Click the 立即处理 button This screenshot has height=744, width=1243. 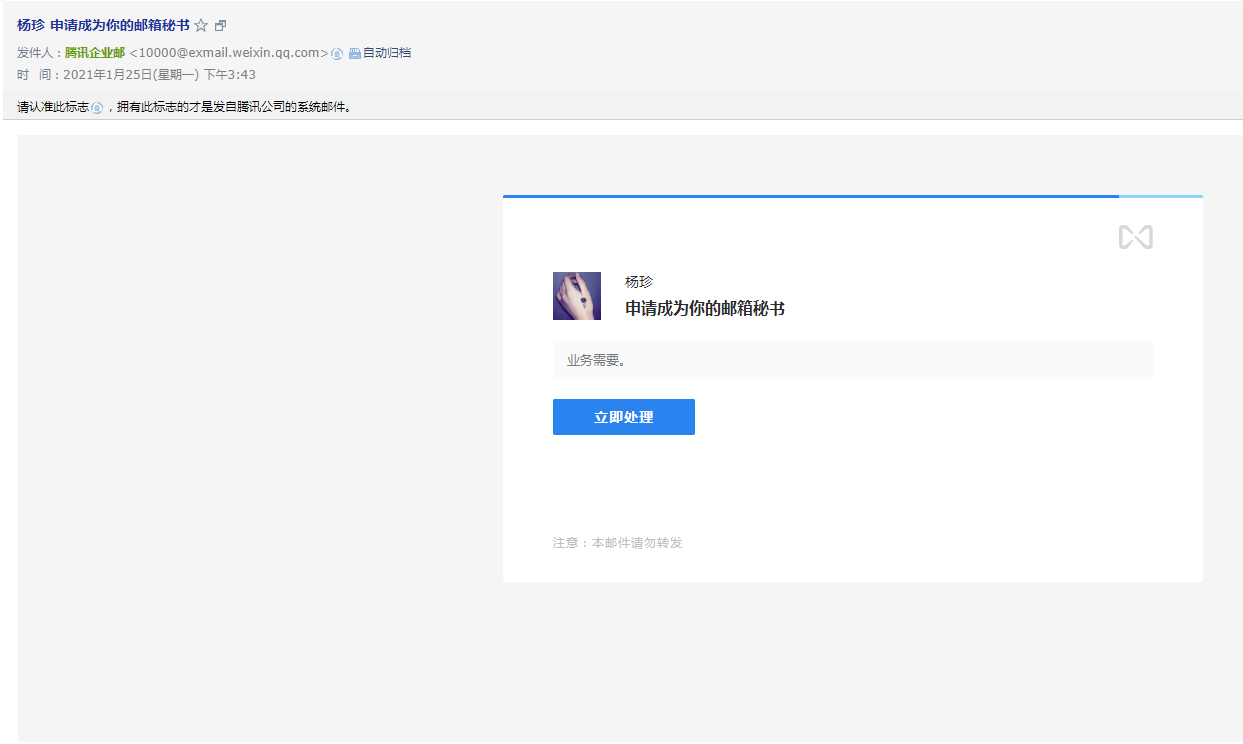[x=623, y=417]
